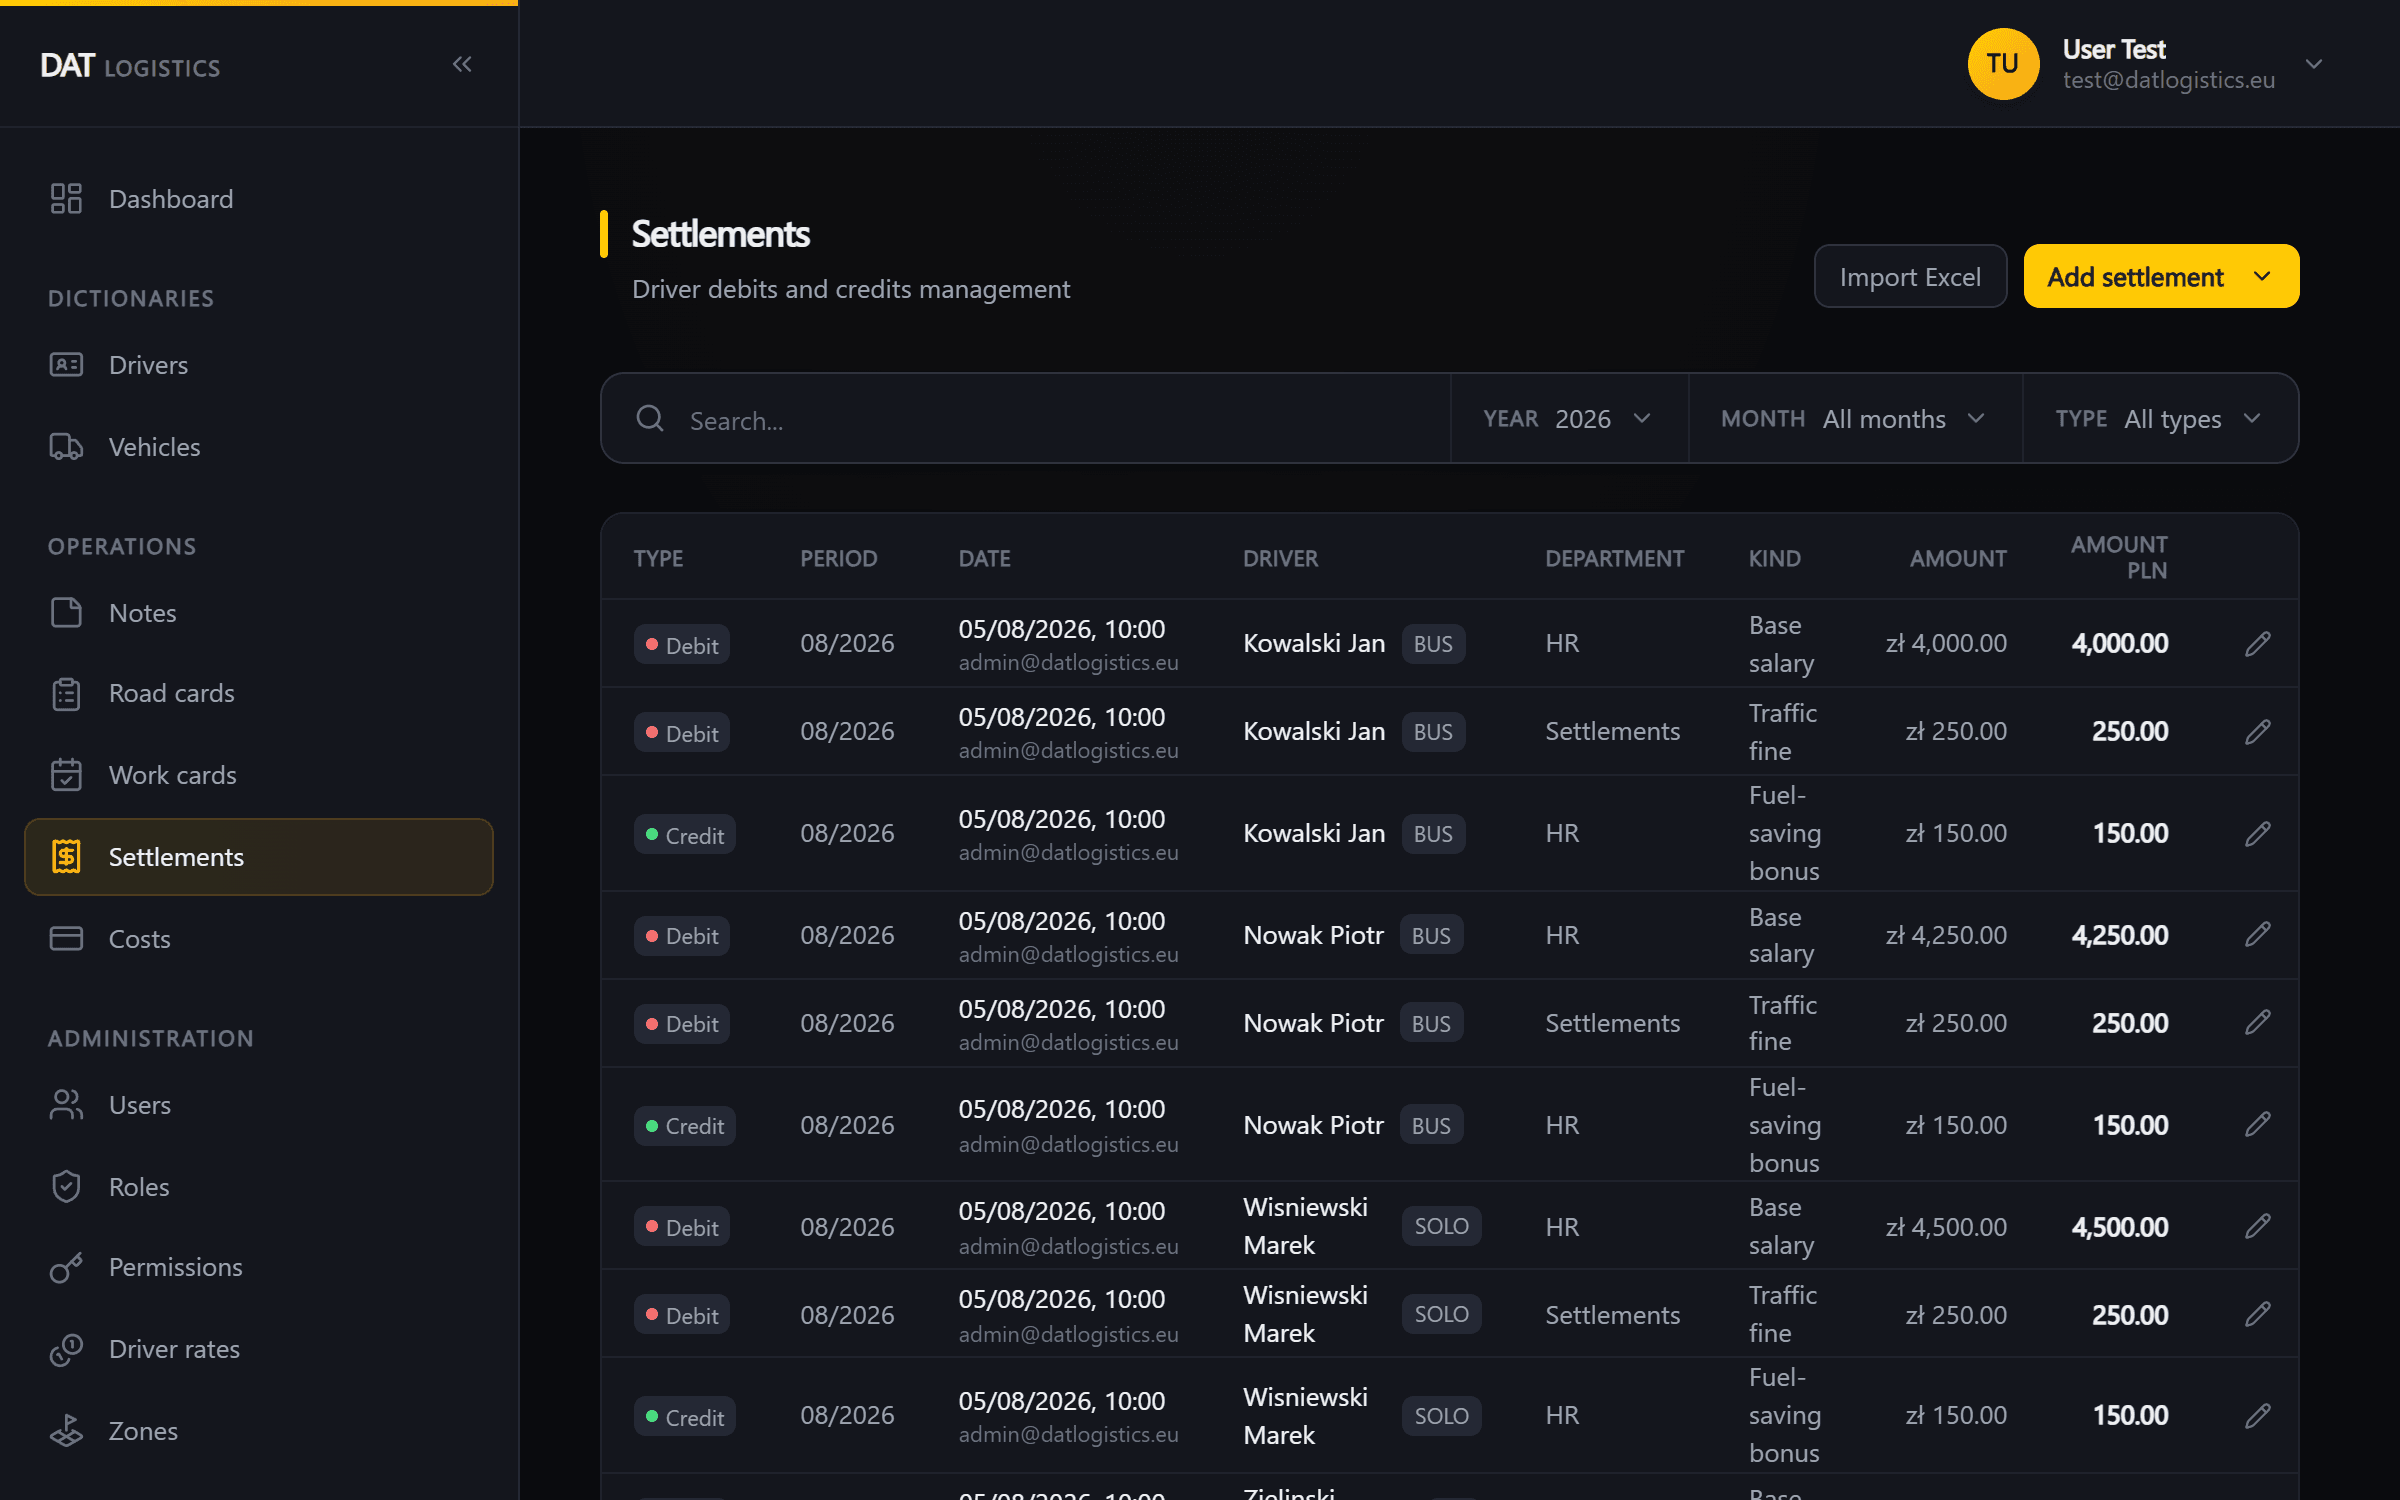Click the Drivers ID card icon
Viewport: 2400px width, 1500px height.
[x=66, y=365]
